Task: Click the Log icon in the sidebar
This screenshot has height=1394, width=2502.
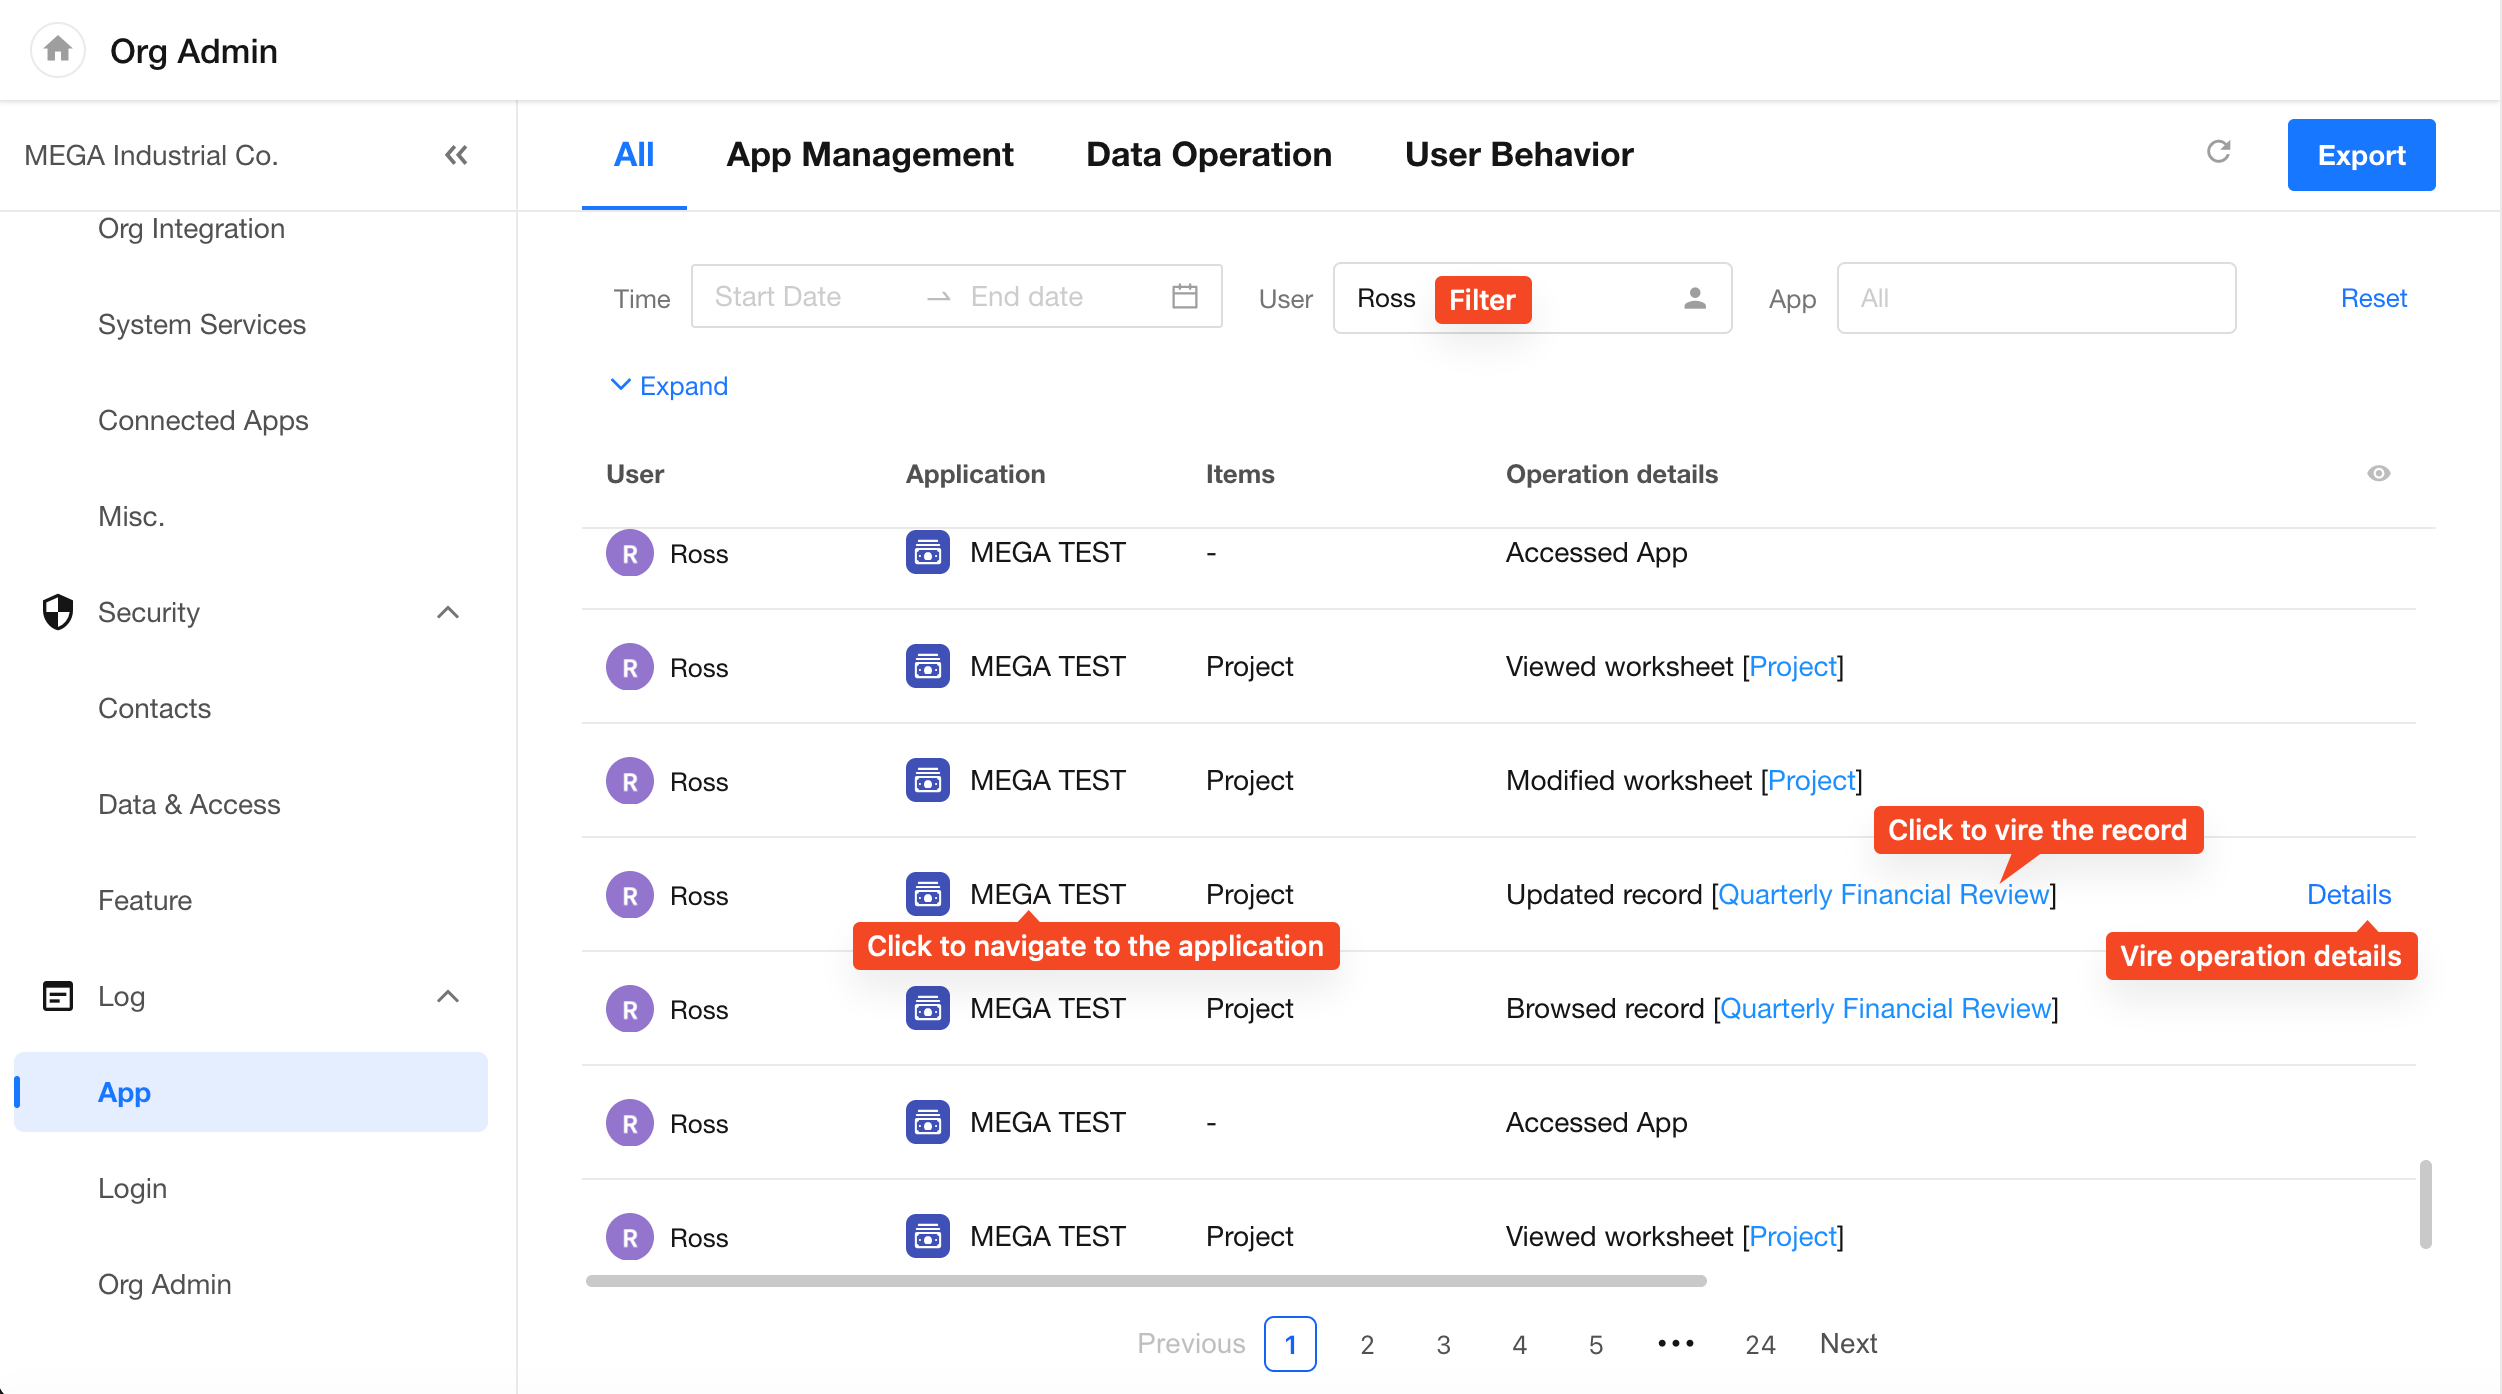Action: (x=58, y=996)
